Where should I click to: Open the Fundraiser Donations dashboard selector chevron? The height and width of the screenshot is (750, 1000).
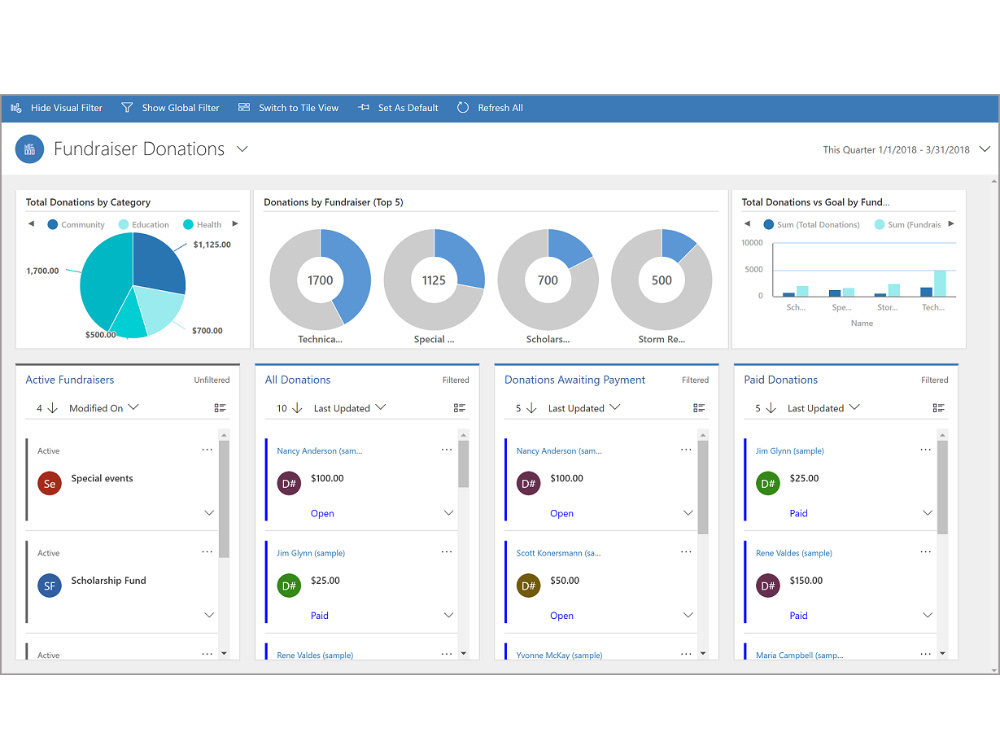click(242, 149)
